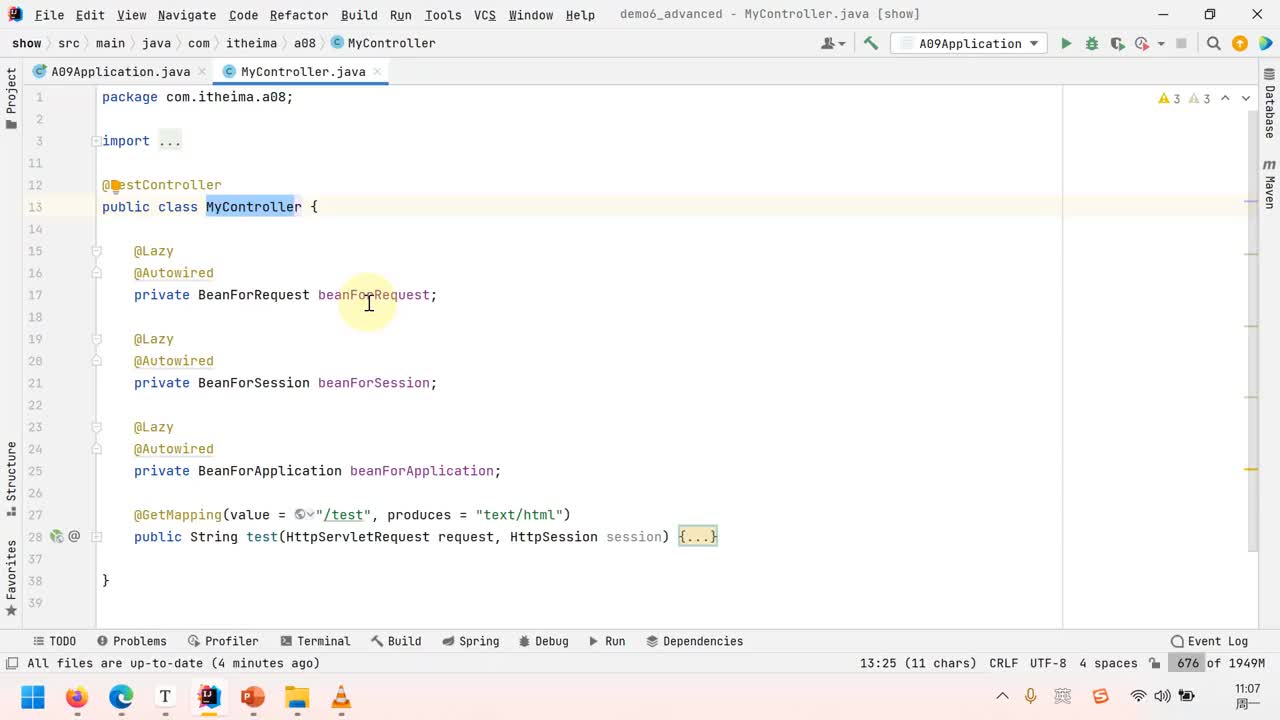Expand the folded import block on line 3
This screenshot has height=720, width=1280.
tap(170, 141)
